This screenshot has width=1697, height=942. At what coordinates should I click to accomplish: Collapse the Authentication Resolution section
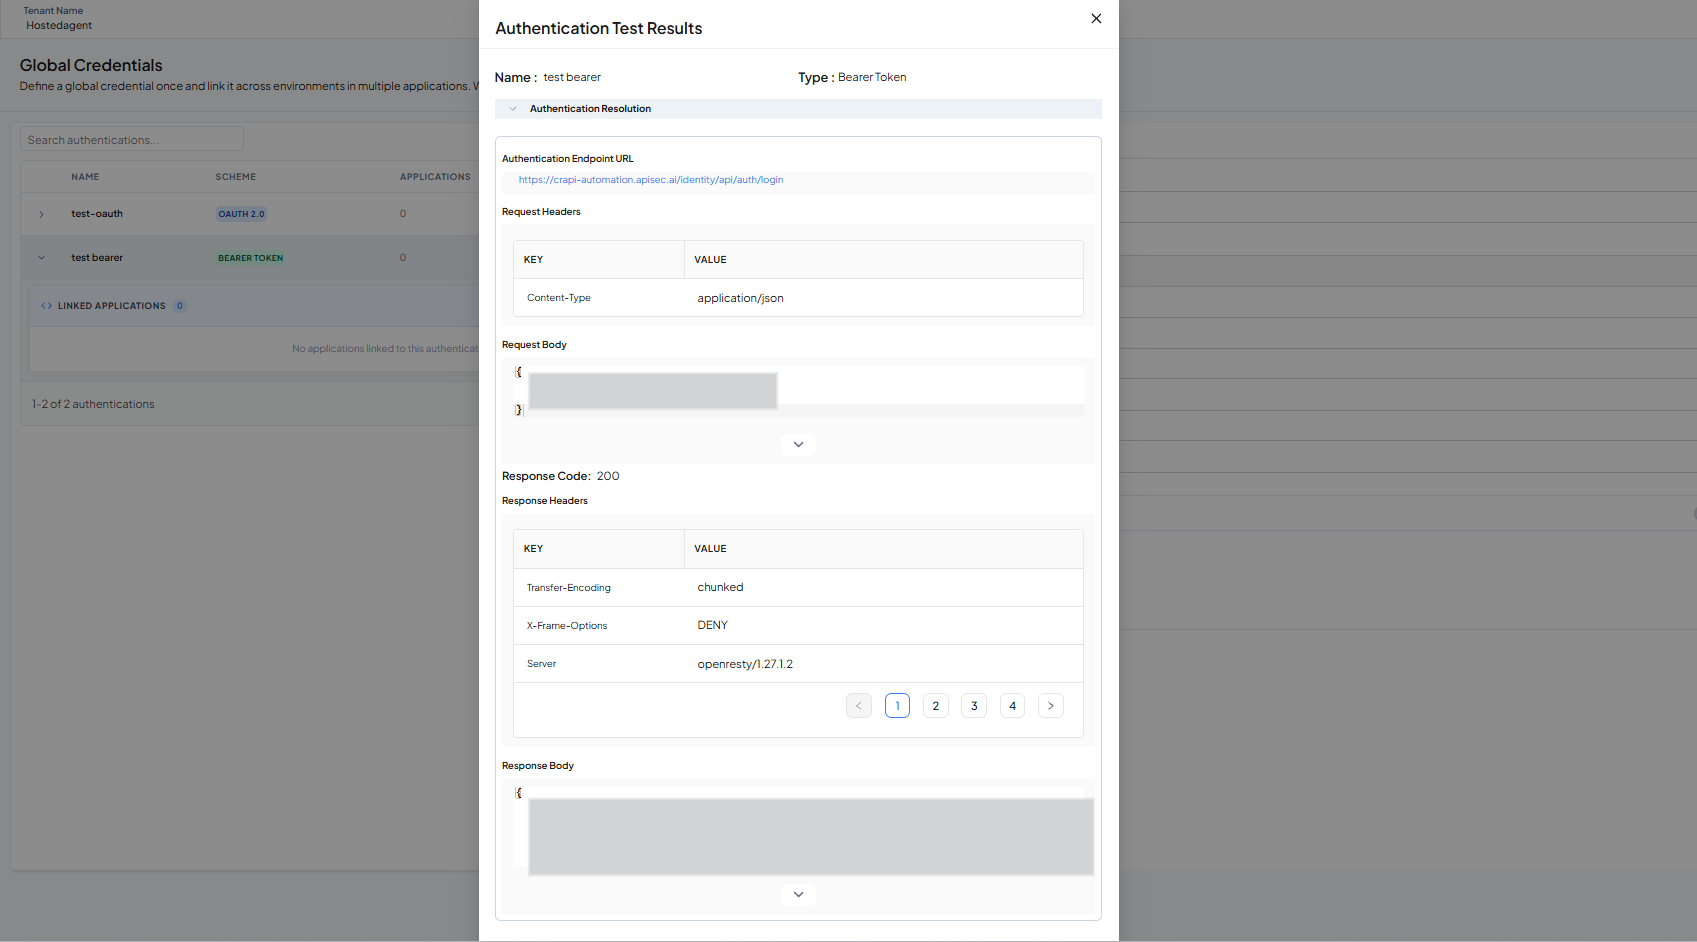click(x=513, y=109)
